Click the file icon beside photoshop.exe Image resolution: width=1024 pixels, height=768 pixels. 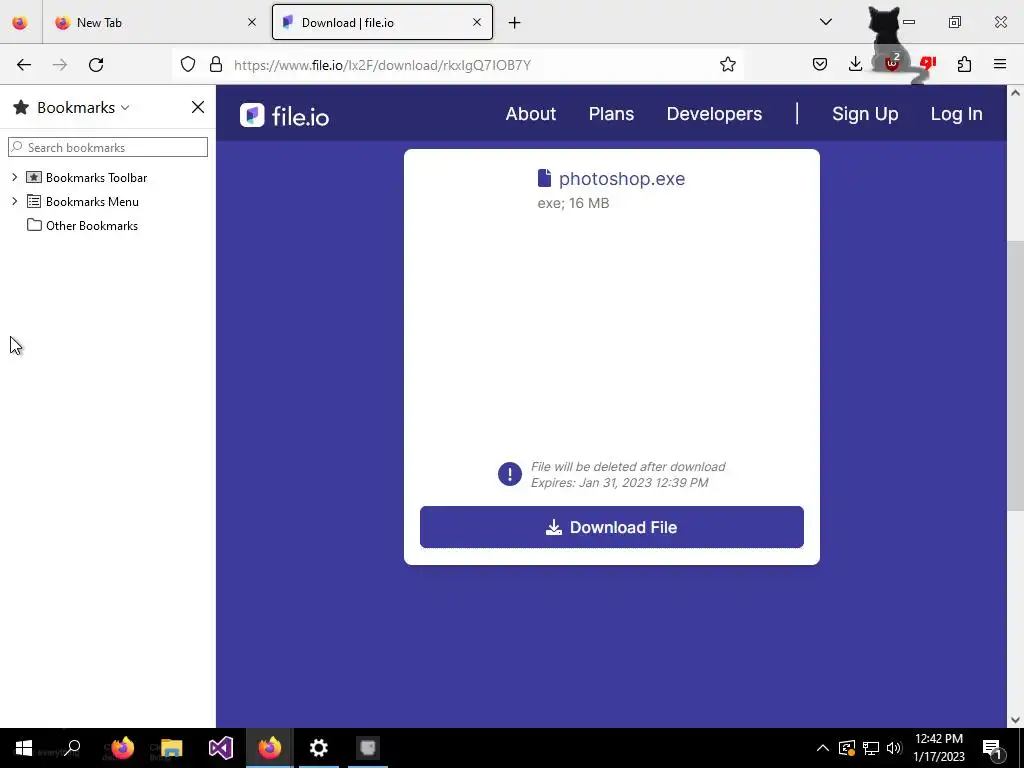tap(544, 178)
